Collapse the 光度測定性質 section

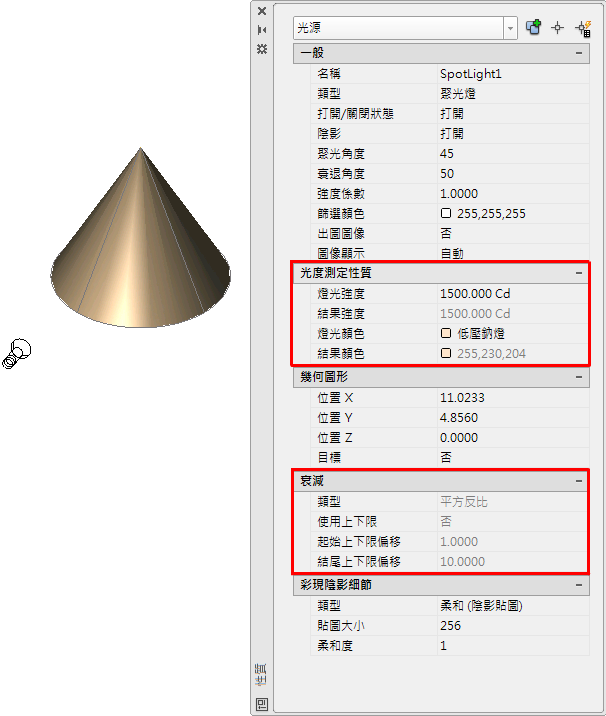coord(579,273)
